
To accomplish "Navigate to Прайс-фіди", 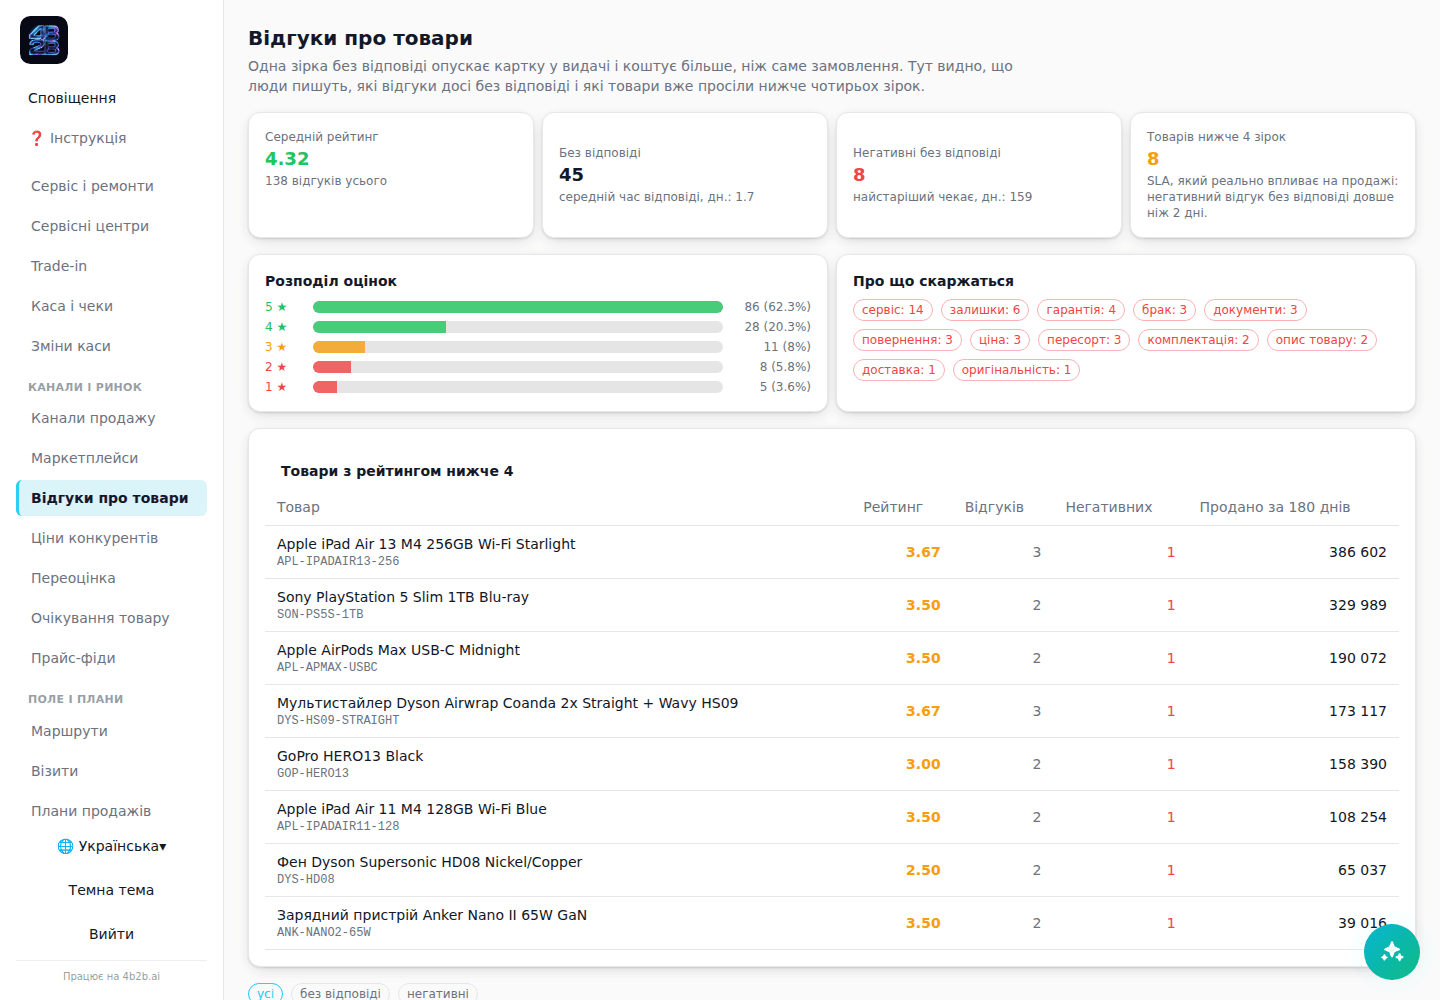I will point(111,658).
